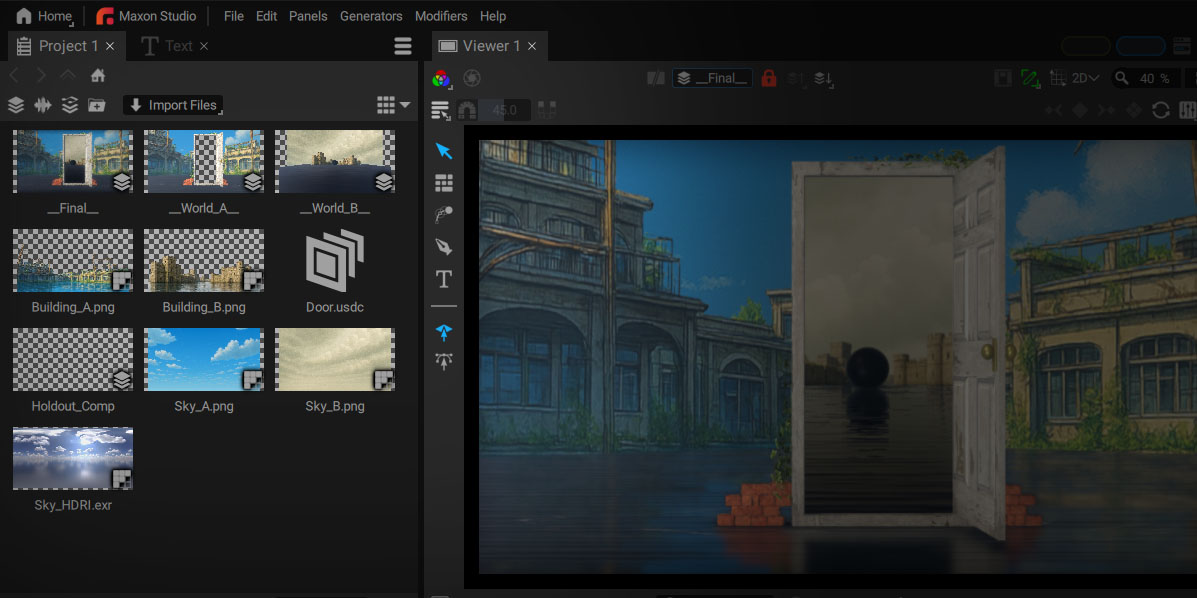Screen dimensions: 1197x598
Task: Select the Pen tool in viewer toolbar
Action: click(444, 247)
